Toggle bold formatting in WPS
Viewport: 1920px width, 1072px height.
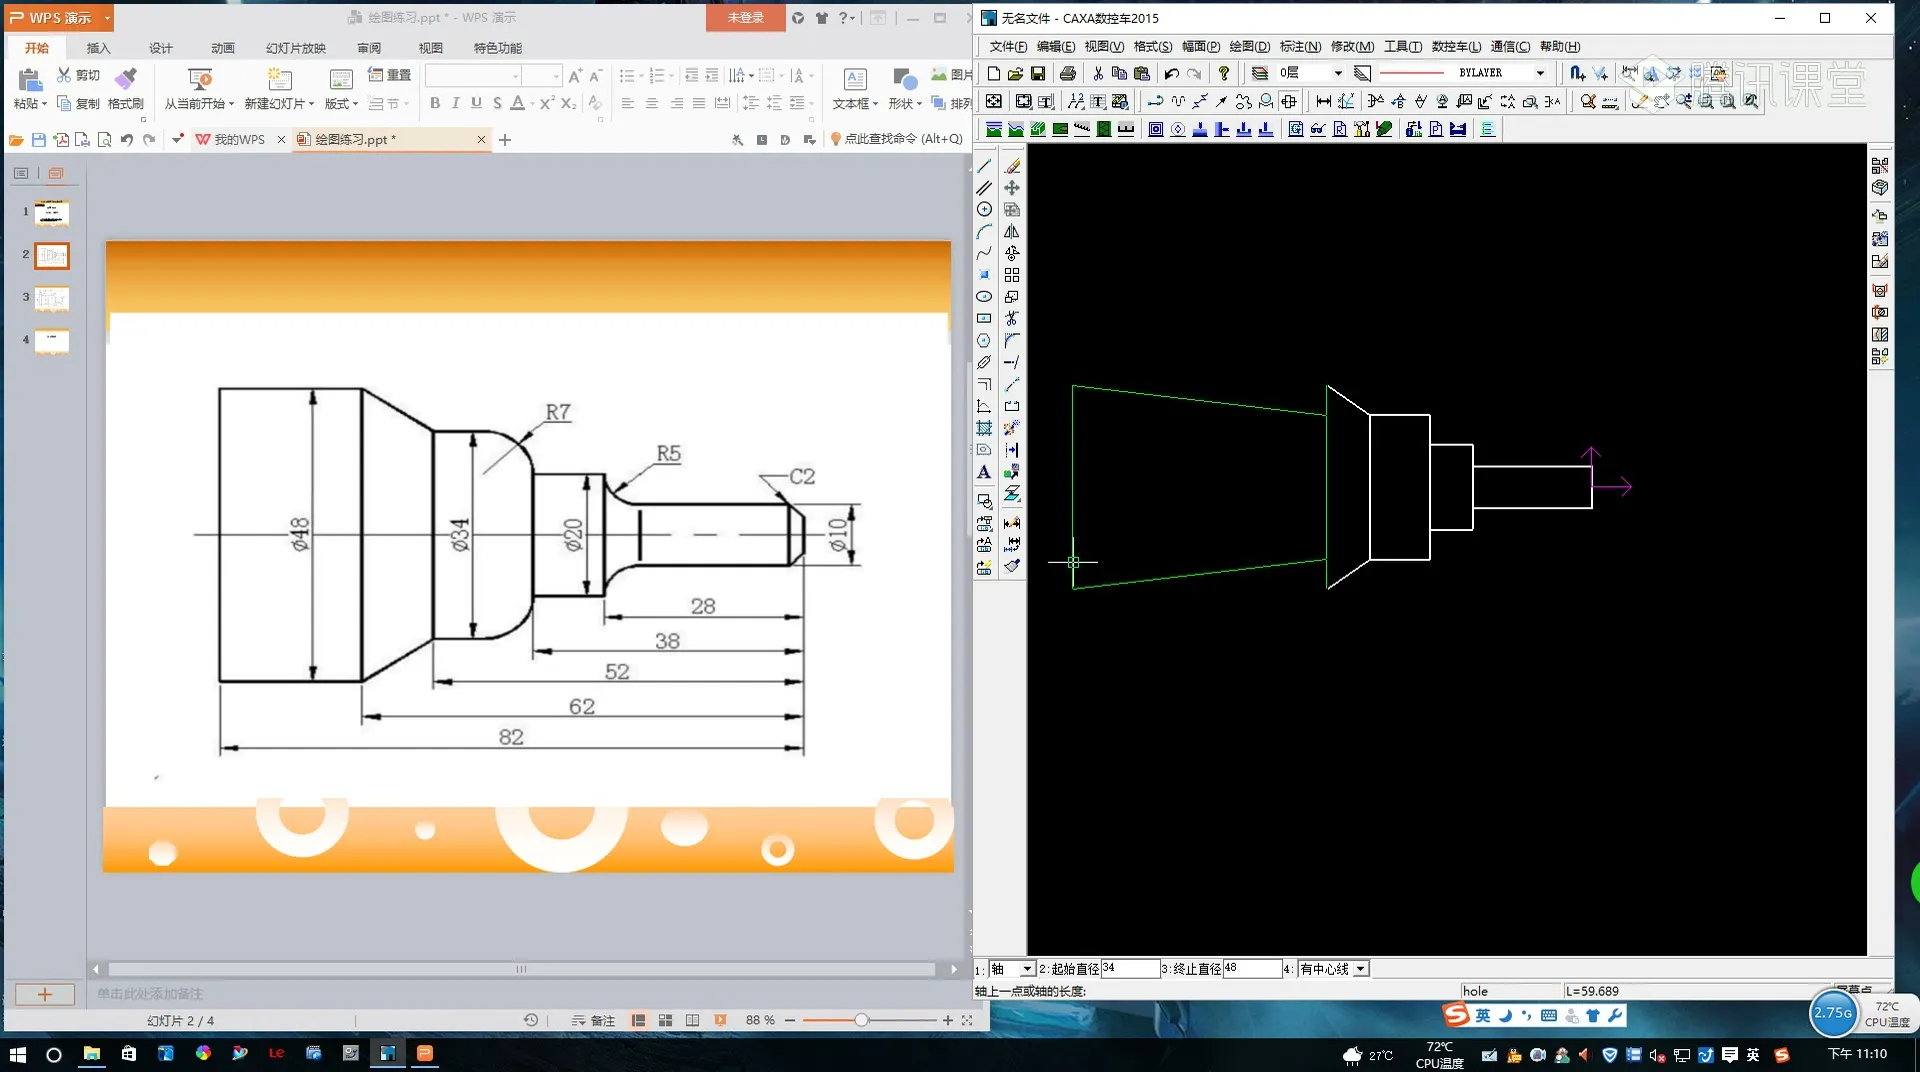(x=435, y=103)
